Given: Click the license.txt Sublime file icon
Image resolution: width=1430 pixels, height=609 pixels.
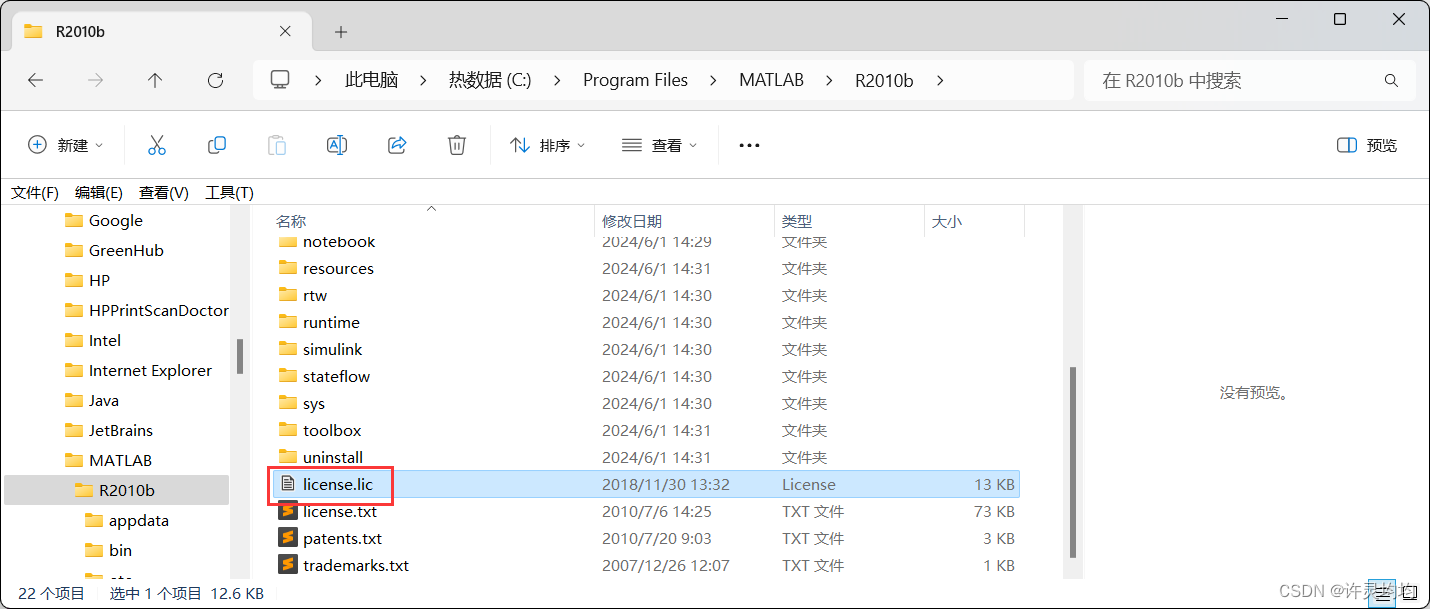Looking at the screenshot, I should (x=288, y=511).
